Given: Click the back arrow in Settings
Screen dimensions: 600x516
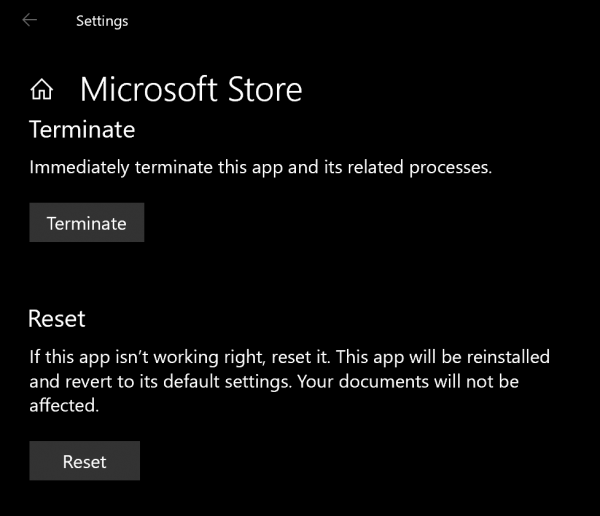Looking at the screenshot, I should tap(29, 20).
